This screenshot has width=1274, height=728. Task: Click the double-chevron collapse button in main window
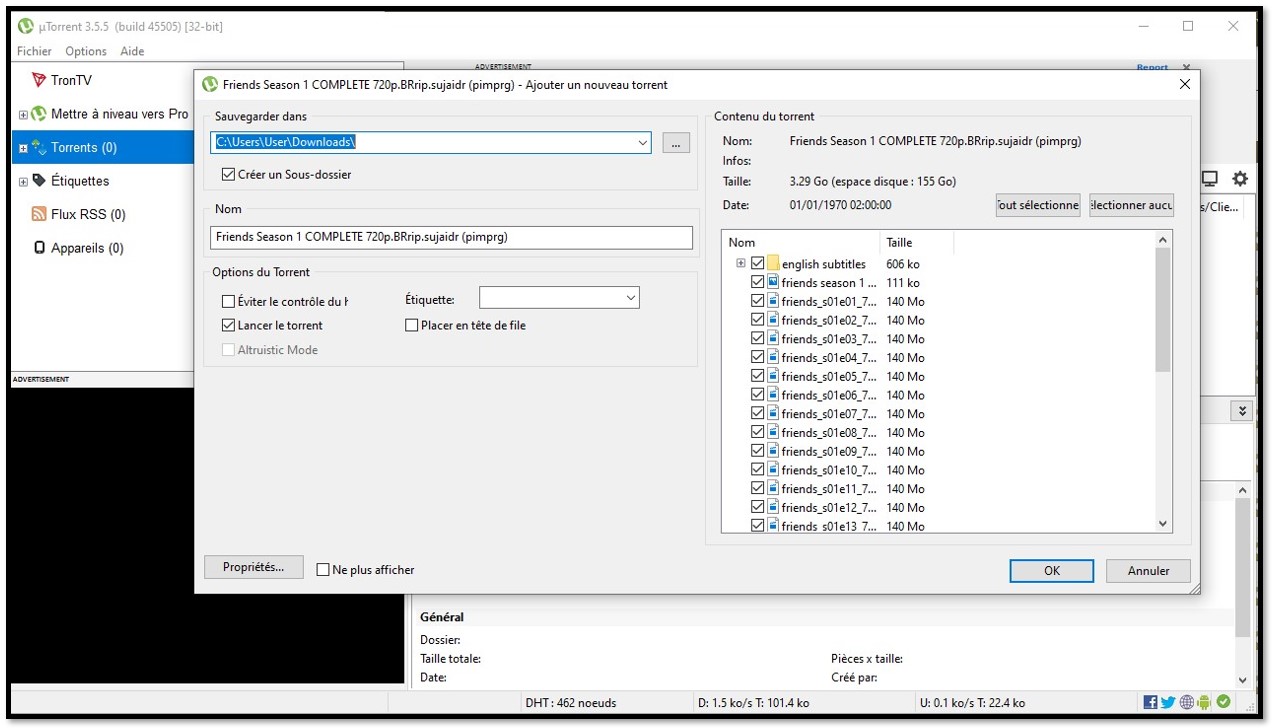point(1242,411)
